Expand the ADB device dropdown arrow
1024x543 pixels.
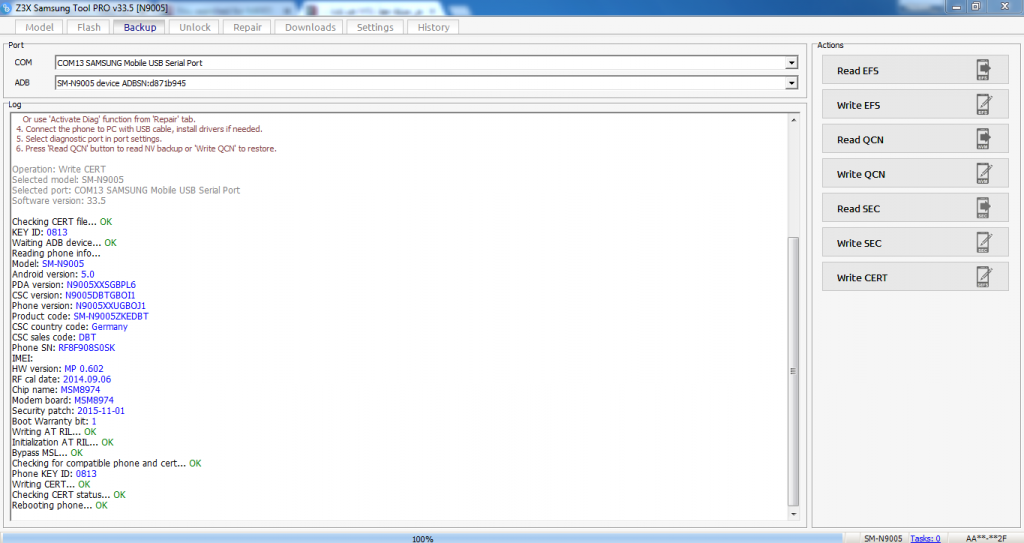792,83
